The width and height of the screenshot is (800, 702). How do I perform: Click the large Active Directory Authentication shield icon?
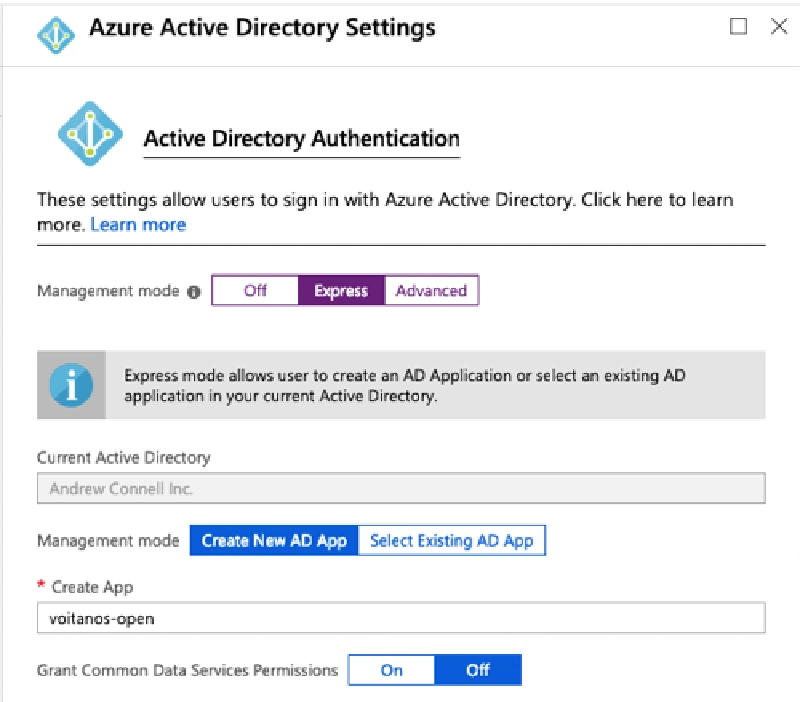(88, 131)
